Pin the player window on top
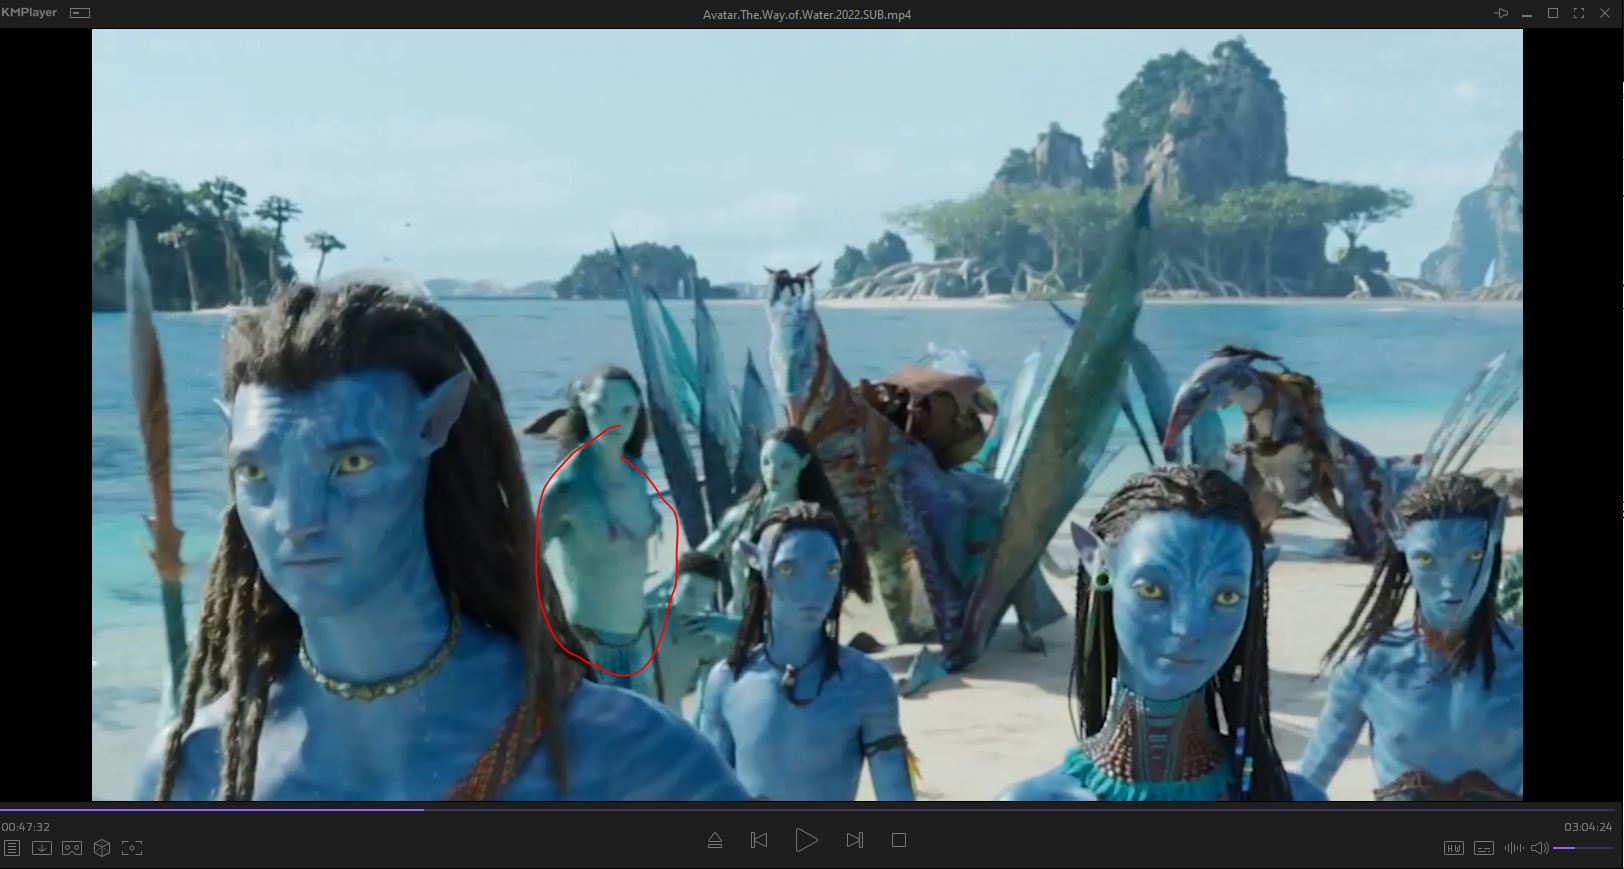This screenshot has height=869, width=1624. click(x=1501, y=13)
